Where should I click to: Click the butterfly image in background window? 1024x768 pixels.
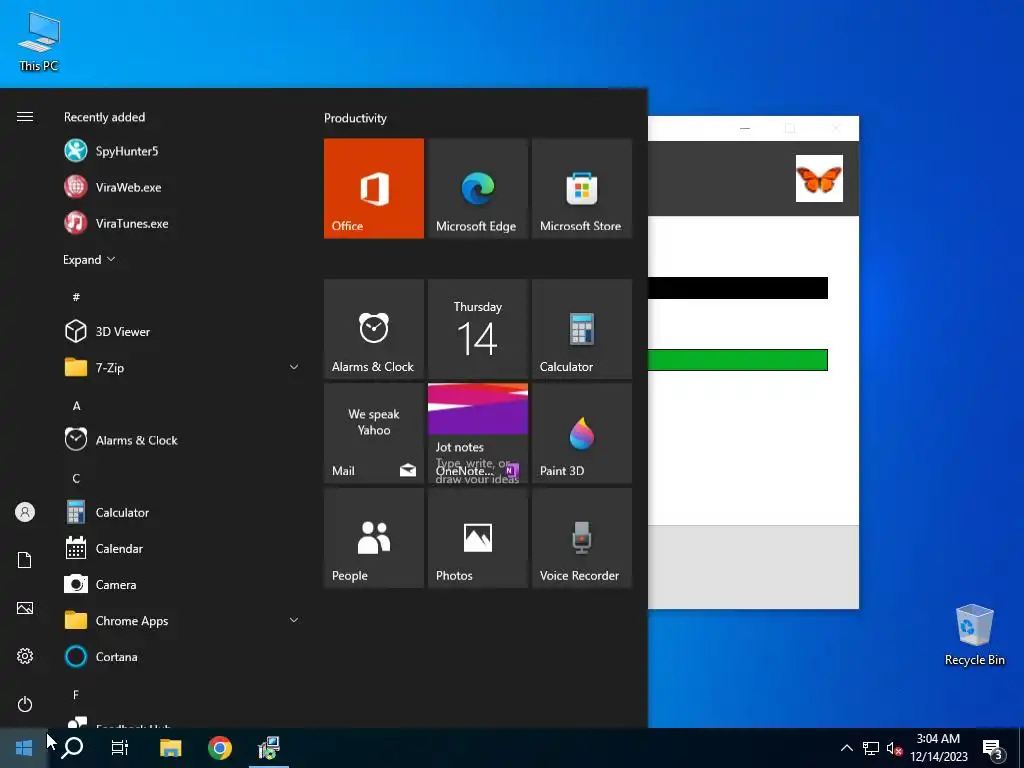(x=819, y=178)
